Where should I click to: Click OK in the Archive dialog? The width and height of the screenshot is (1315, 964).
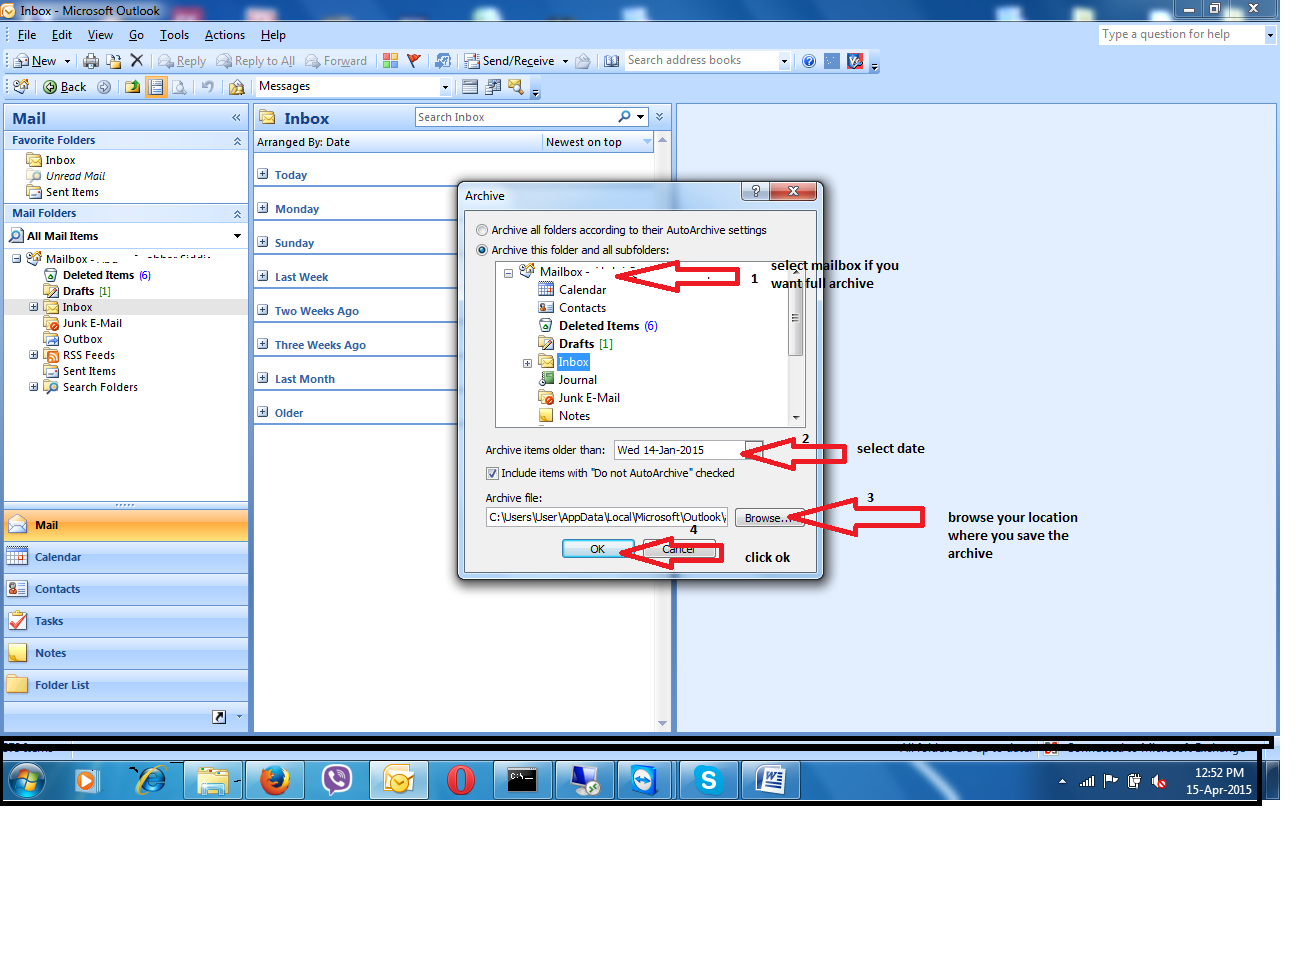click(x=598, y=549)
